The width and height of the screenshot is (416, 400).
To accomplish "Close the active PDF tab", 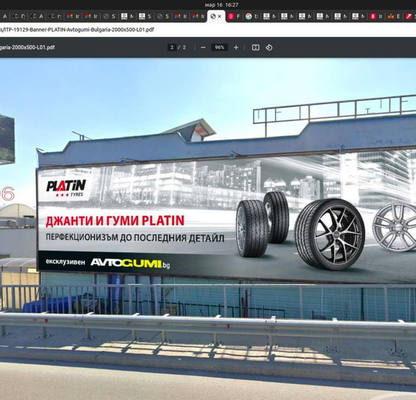I will 219,16.
